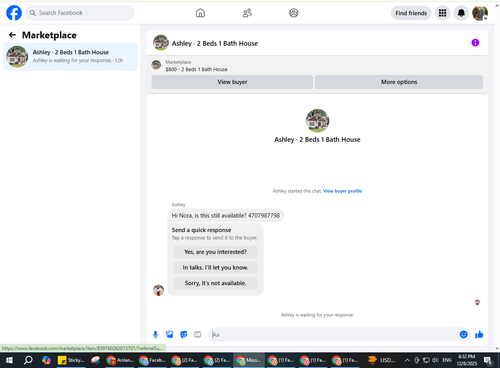
Task: Open the account avatar menu
Action: [480, 13]
